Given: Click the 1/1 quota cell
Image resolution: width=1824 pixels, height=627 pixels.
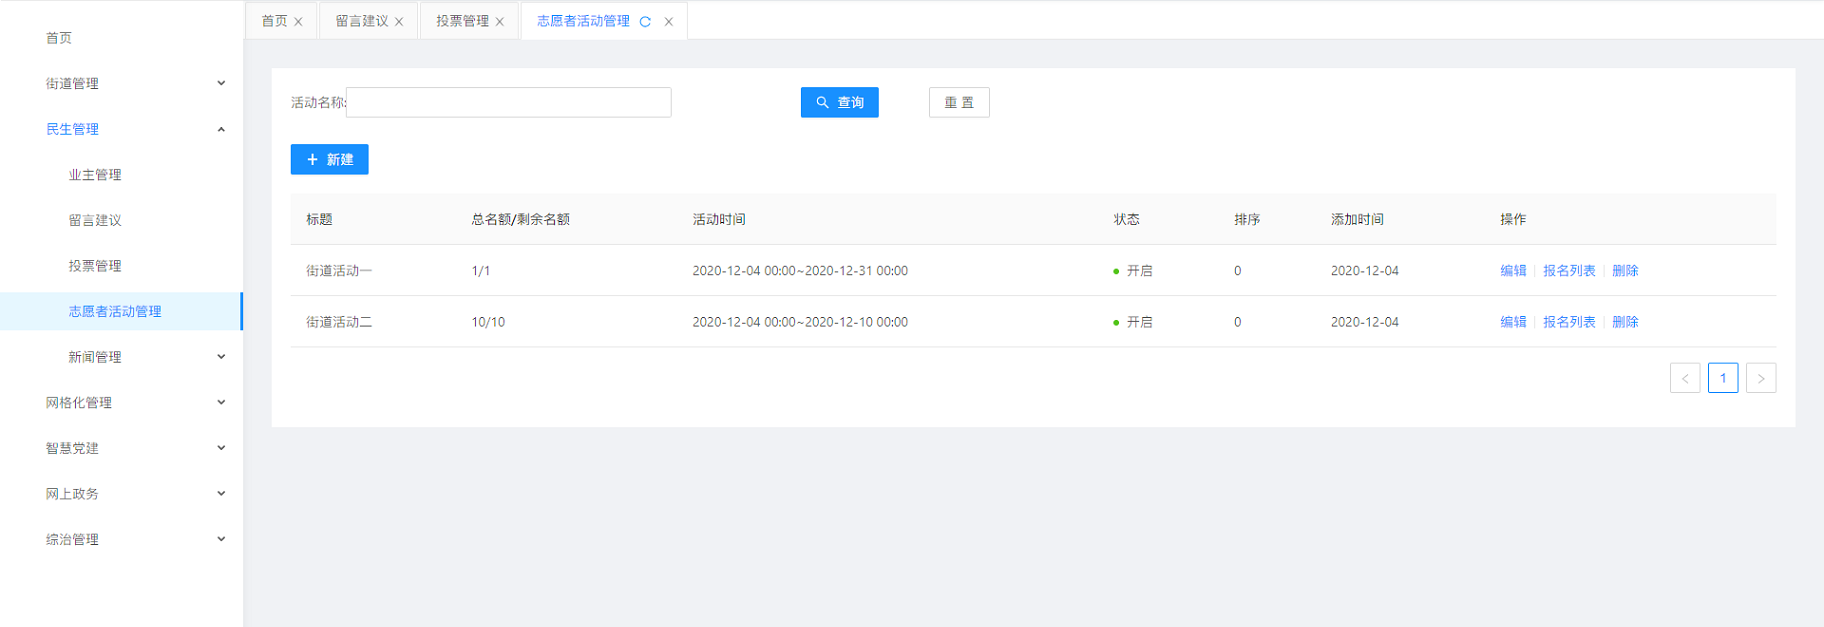Looking at the screenshot, I should [x=481, y=271].
